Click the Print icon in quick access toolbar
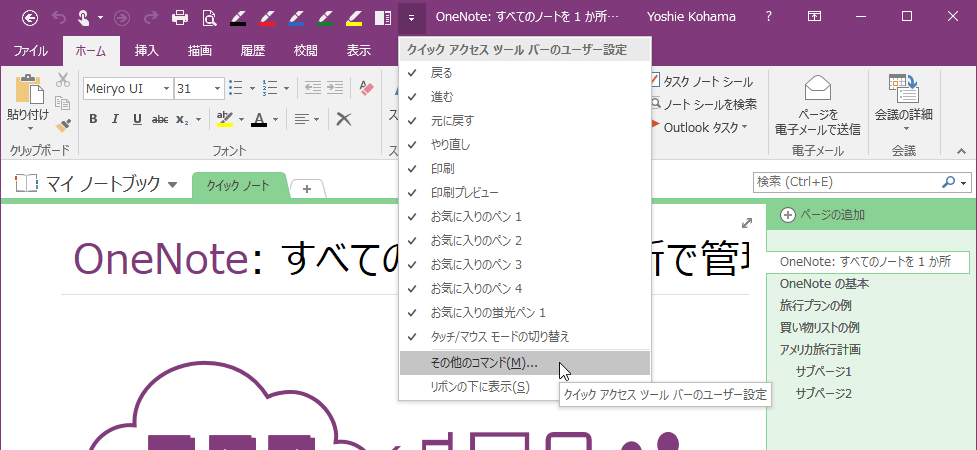This screenshot has width=977, height=450. click(180, 17)
